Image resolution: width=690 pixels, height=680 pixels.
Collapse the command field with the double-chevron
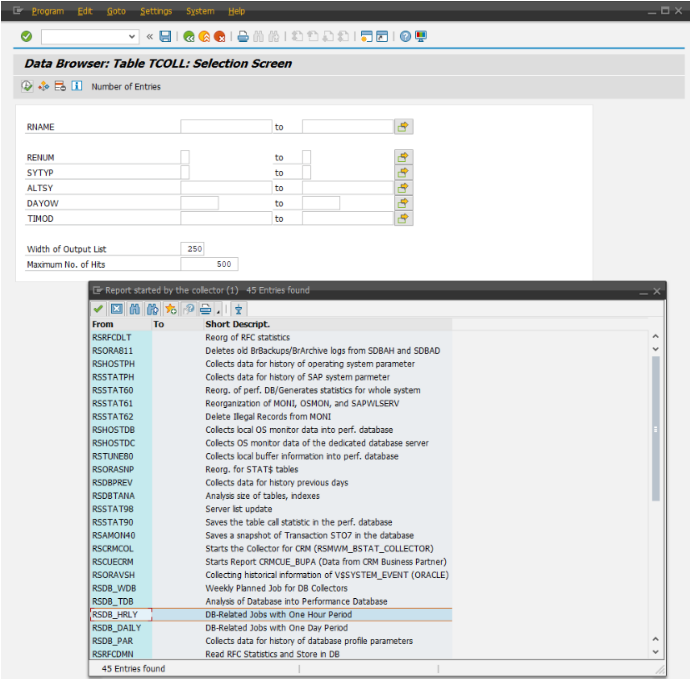coord(150,37)
